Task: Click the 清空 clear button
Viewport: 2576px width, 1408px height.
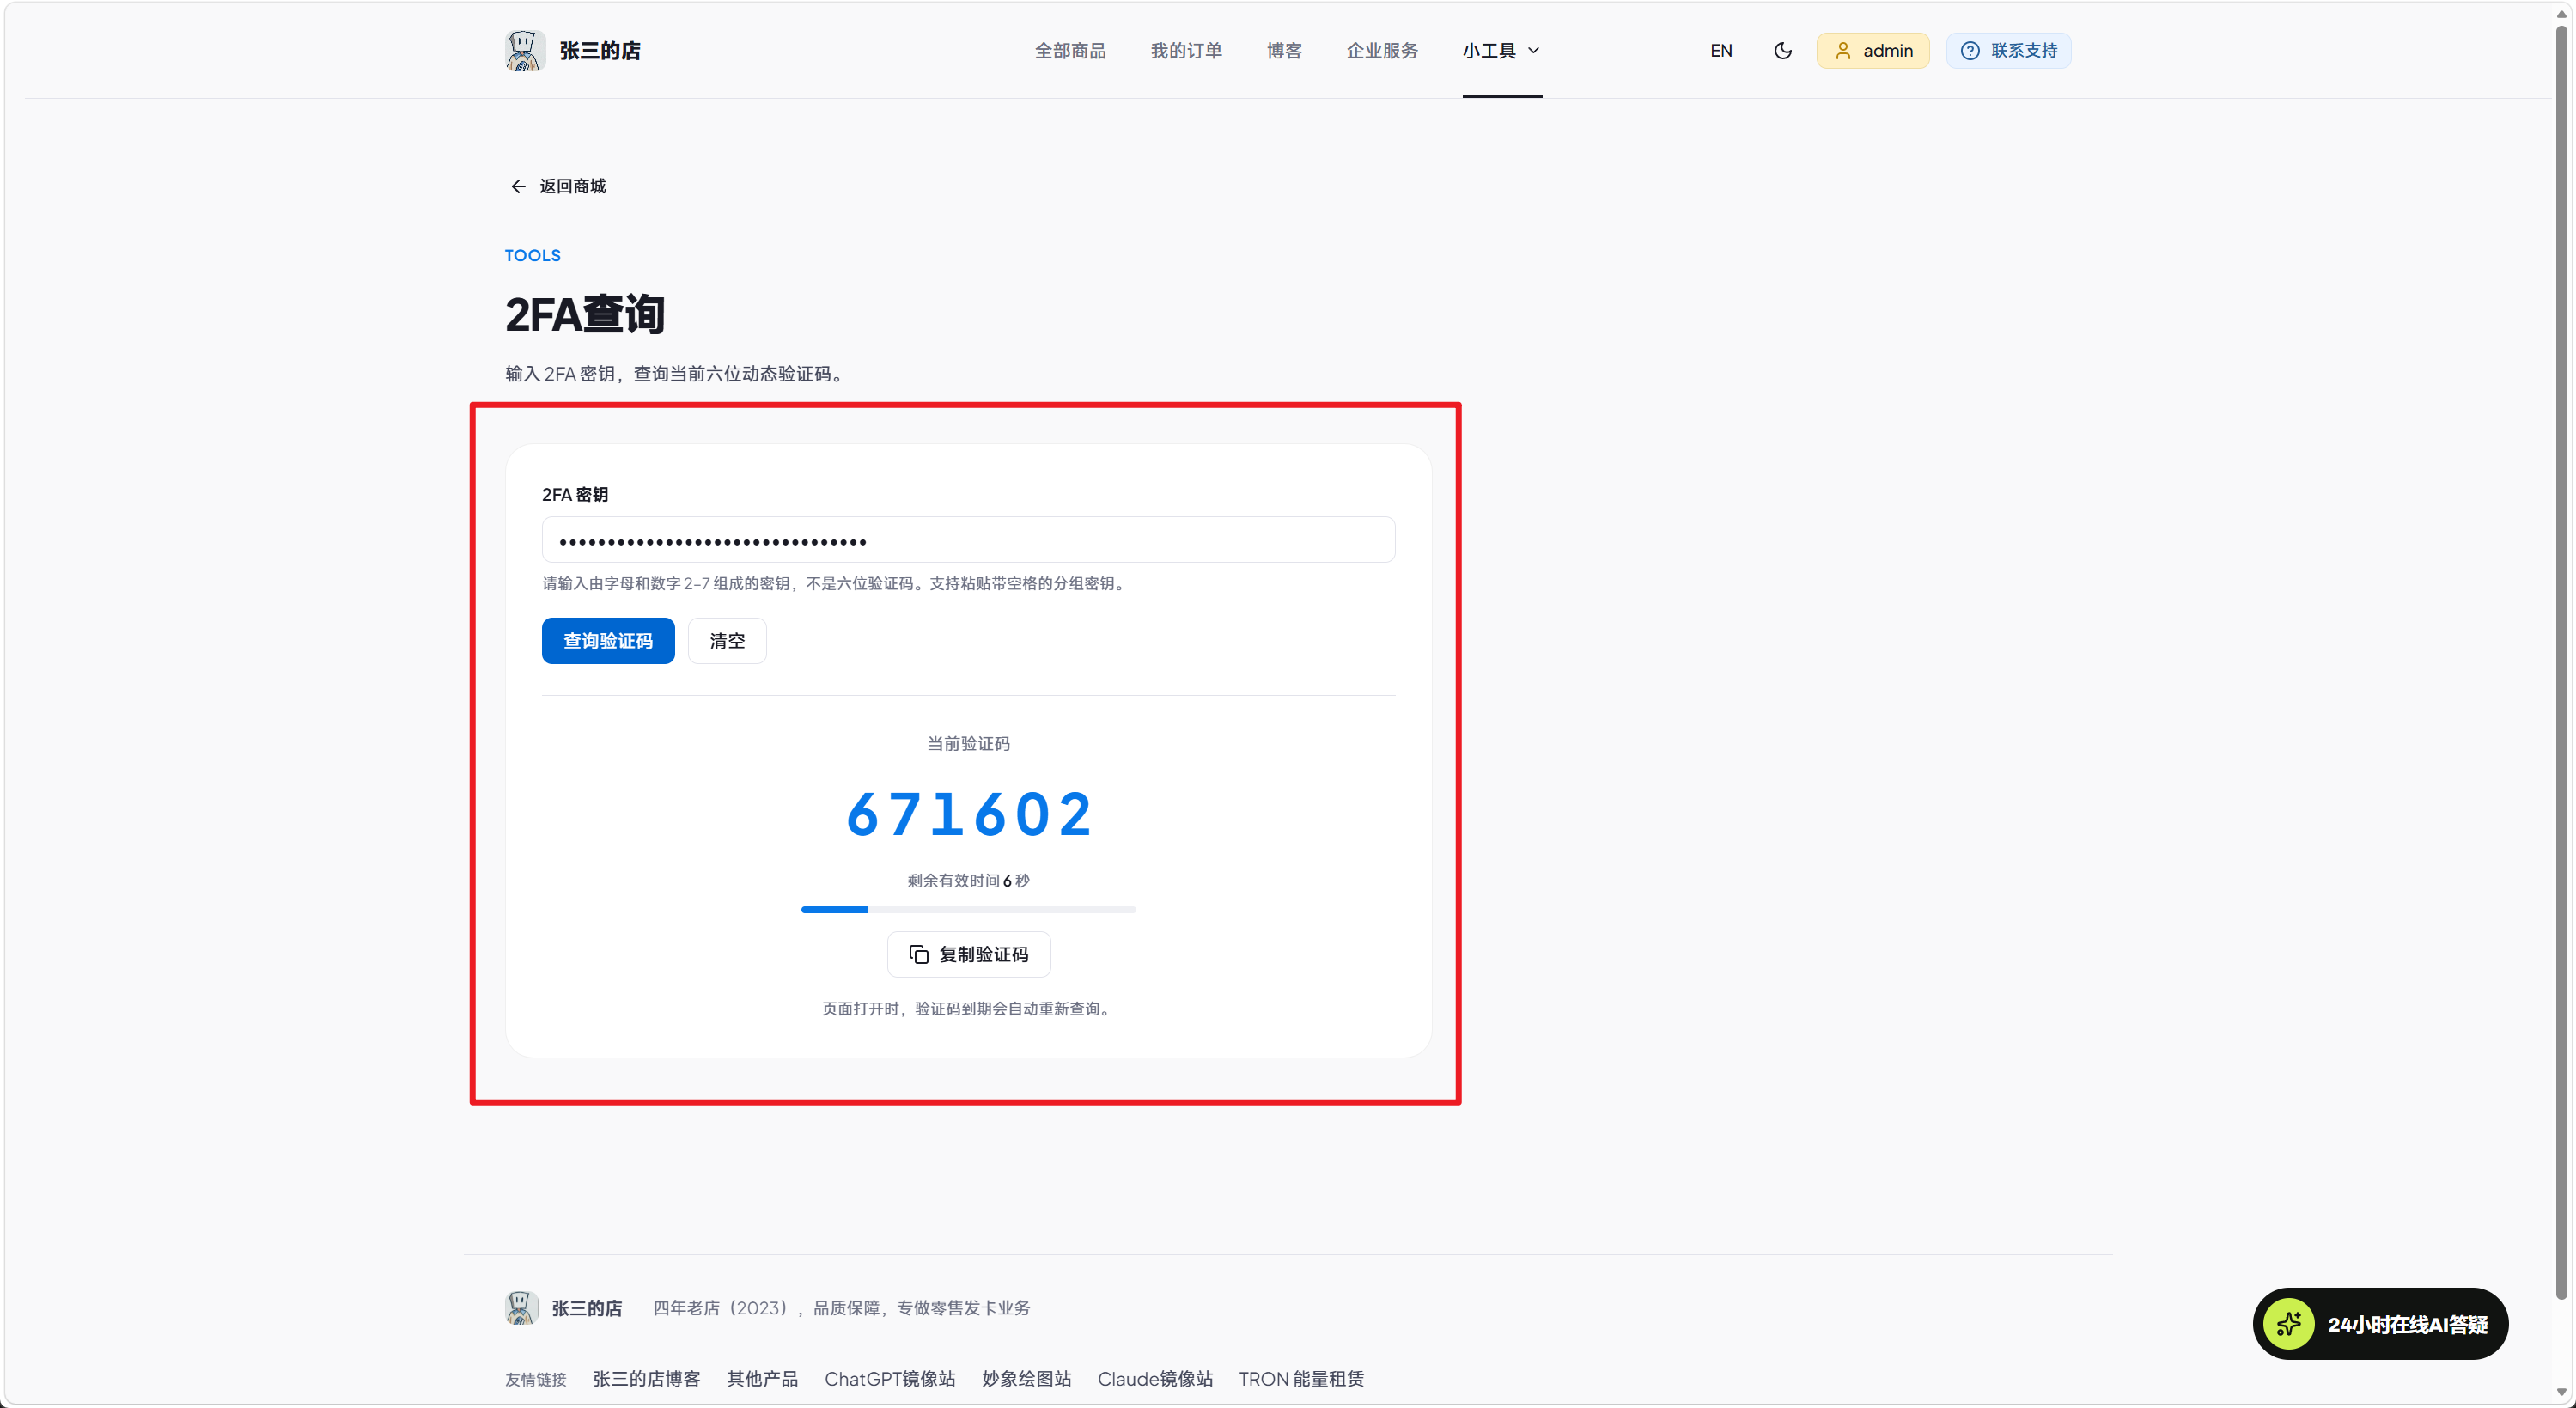Action: [727, 640]
